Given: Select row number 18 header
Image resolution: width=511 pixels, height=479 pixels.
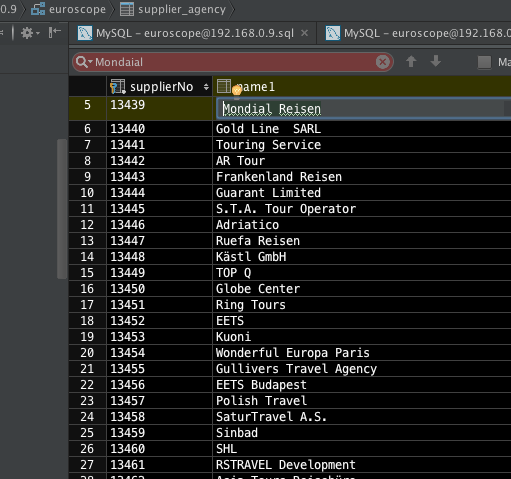Looking at the screenshot, I should tap(87, 321).
